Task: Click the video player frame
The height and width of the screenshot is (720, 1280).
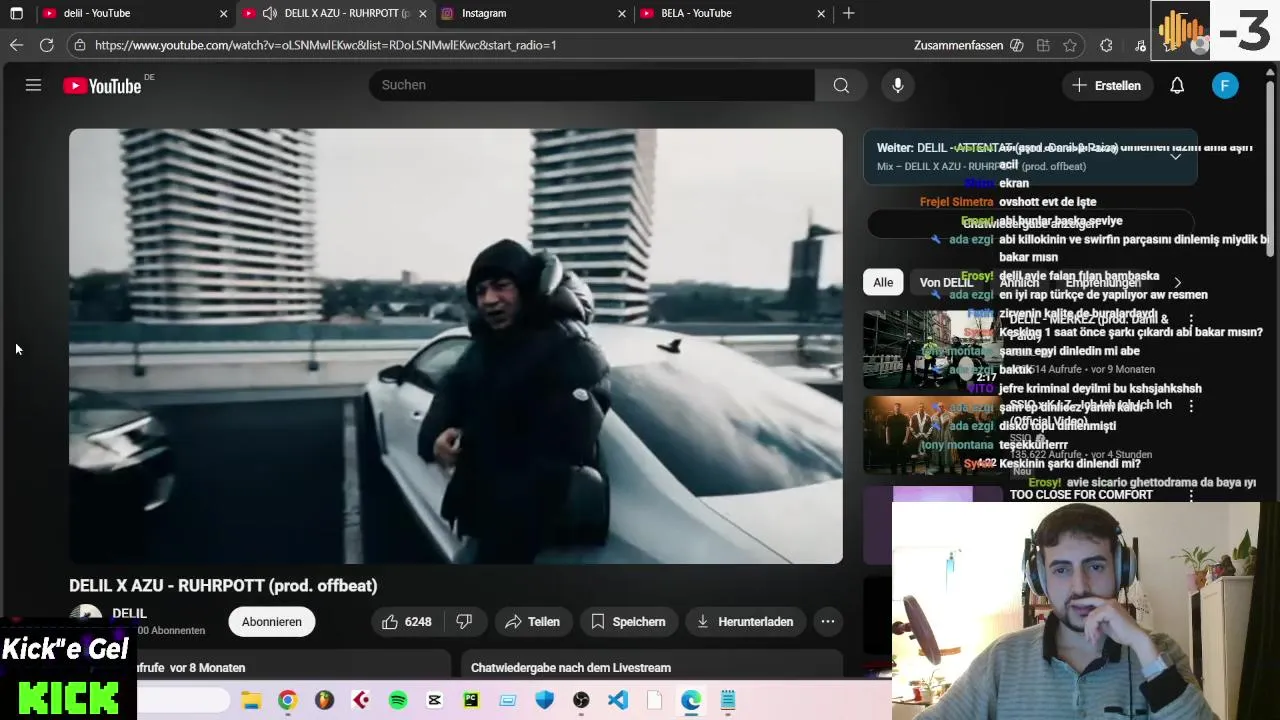Action: (456, 346)
